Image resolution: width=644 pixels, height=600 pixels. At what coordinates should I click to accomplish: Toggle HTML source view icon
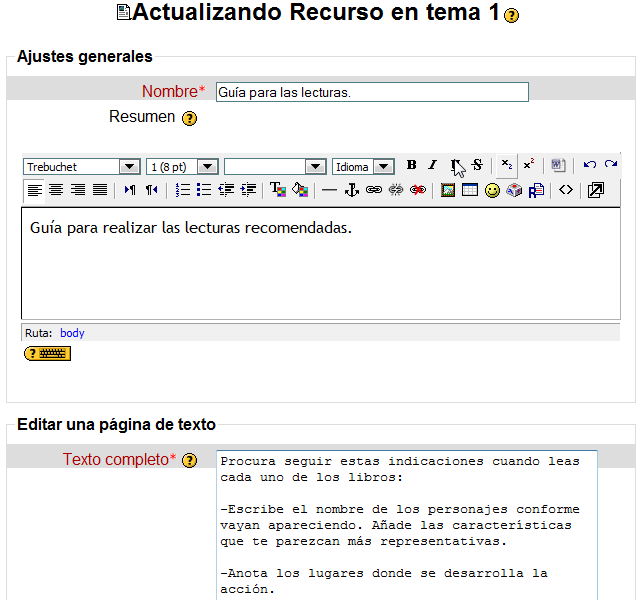[x=565, y=190]
